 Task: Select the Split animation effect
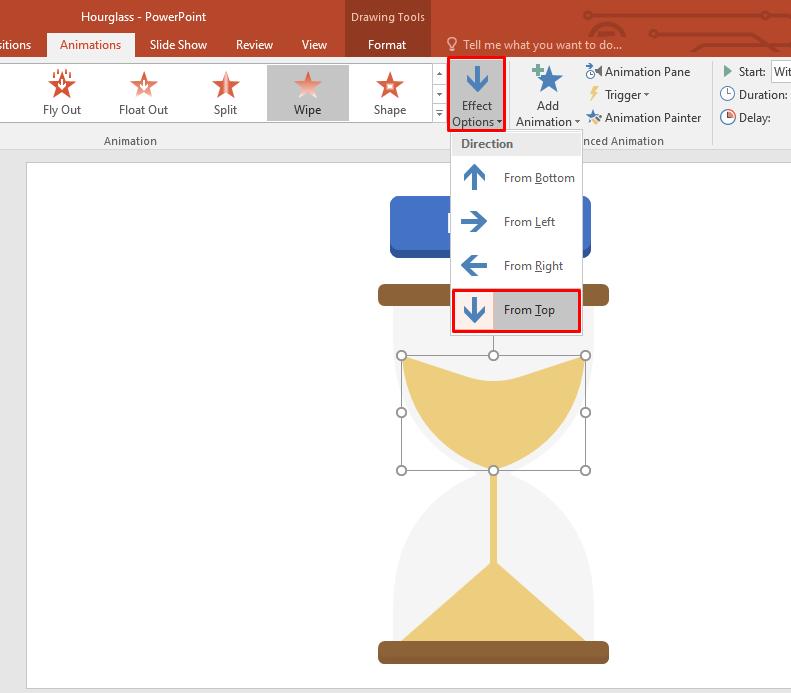point(225,93)
